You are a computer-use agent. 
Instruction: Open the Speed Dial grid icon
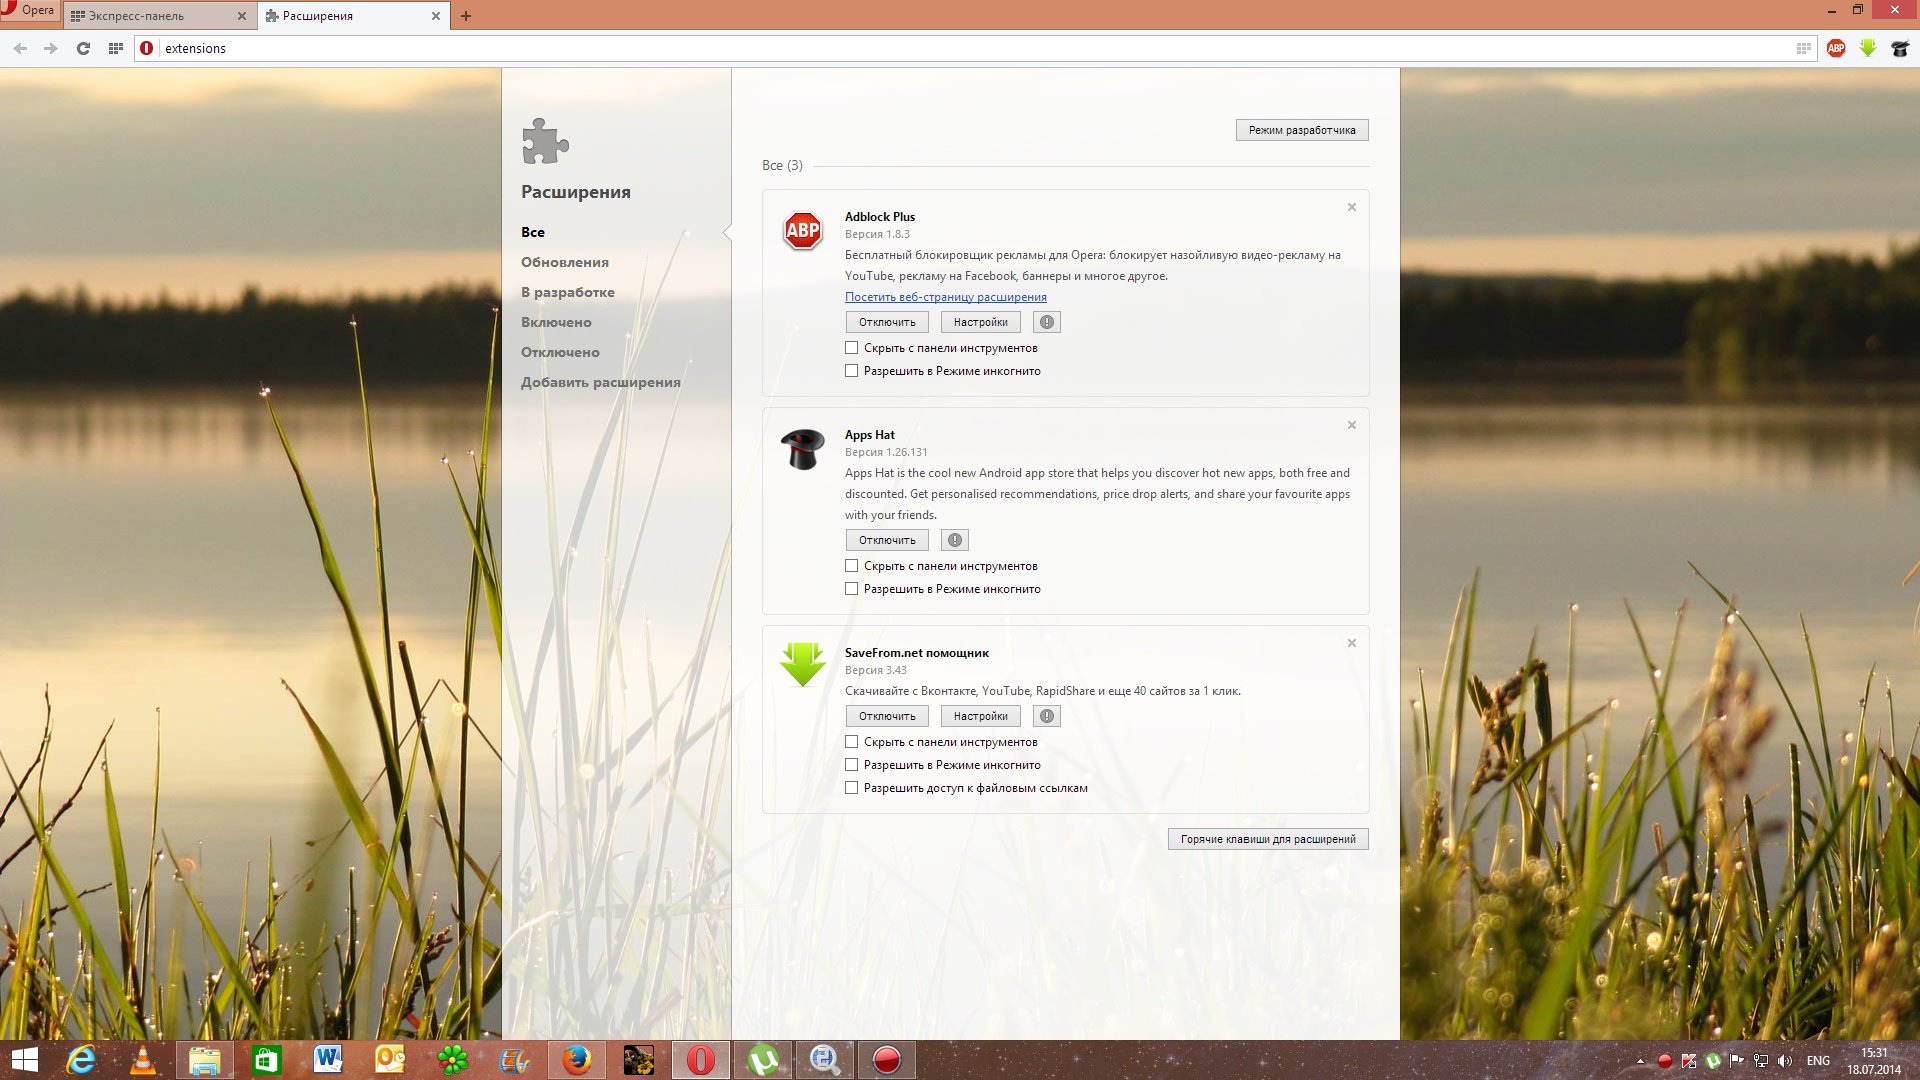116,48
